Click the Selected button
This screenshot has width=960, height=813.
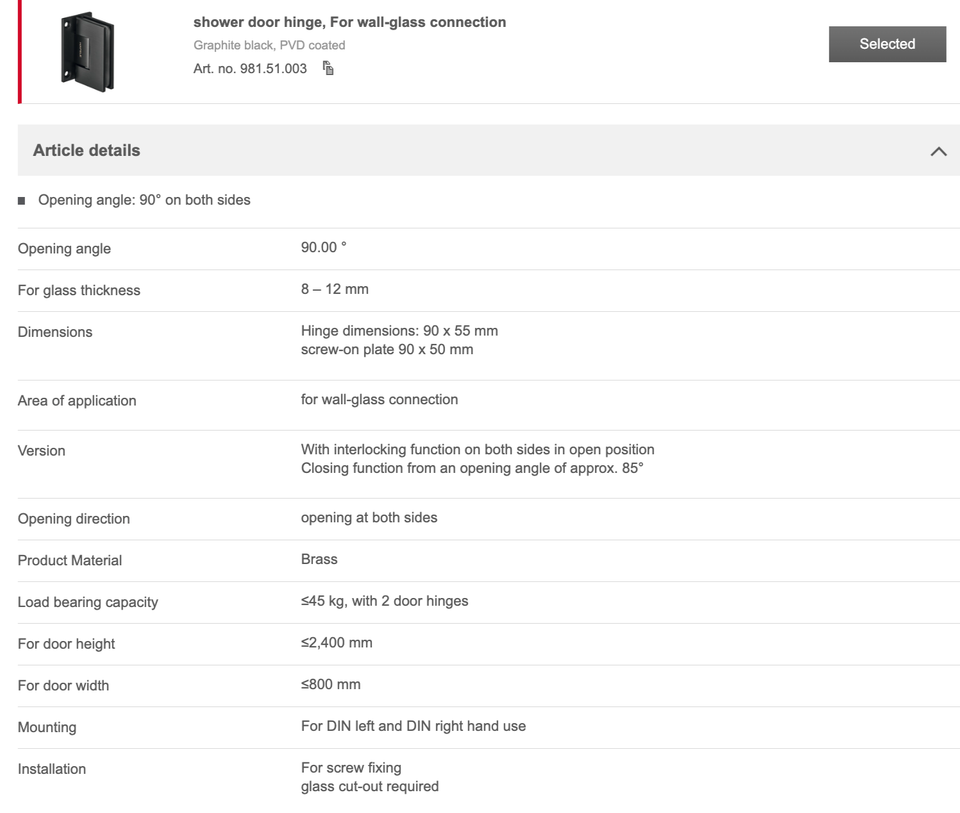(887, 44)
